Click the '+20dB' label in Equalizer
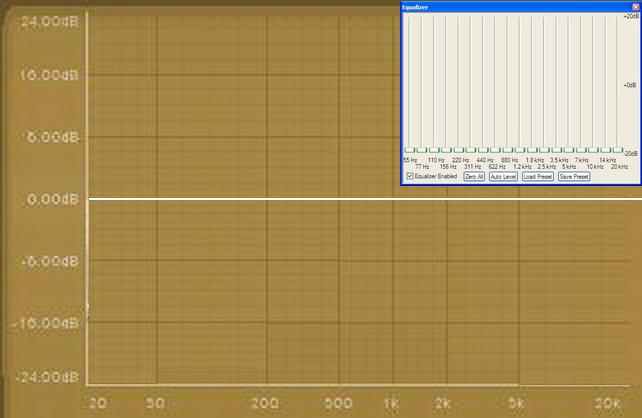Image resolution: width=642 pixels, height=418 pixels. tap(631, 16)
